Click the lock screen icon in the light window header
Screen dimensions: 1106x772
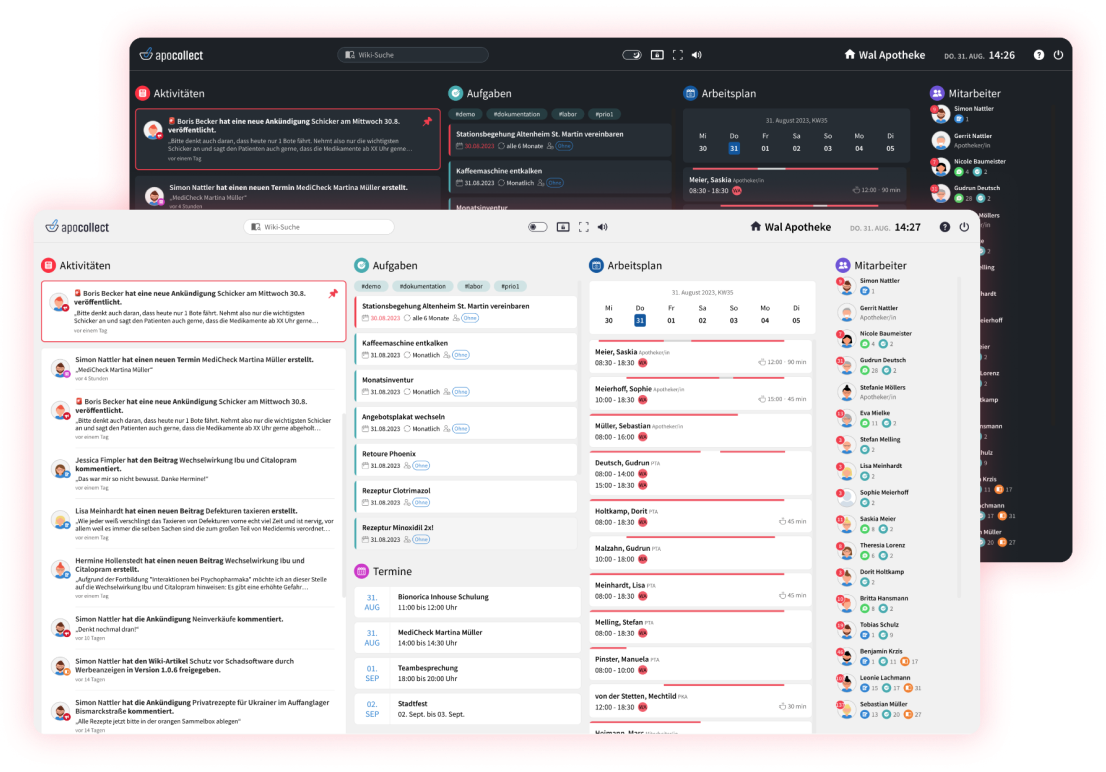click(x=563, y=227)
